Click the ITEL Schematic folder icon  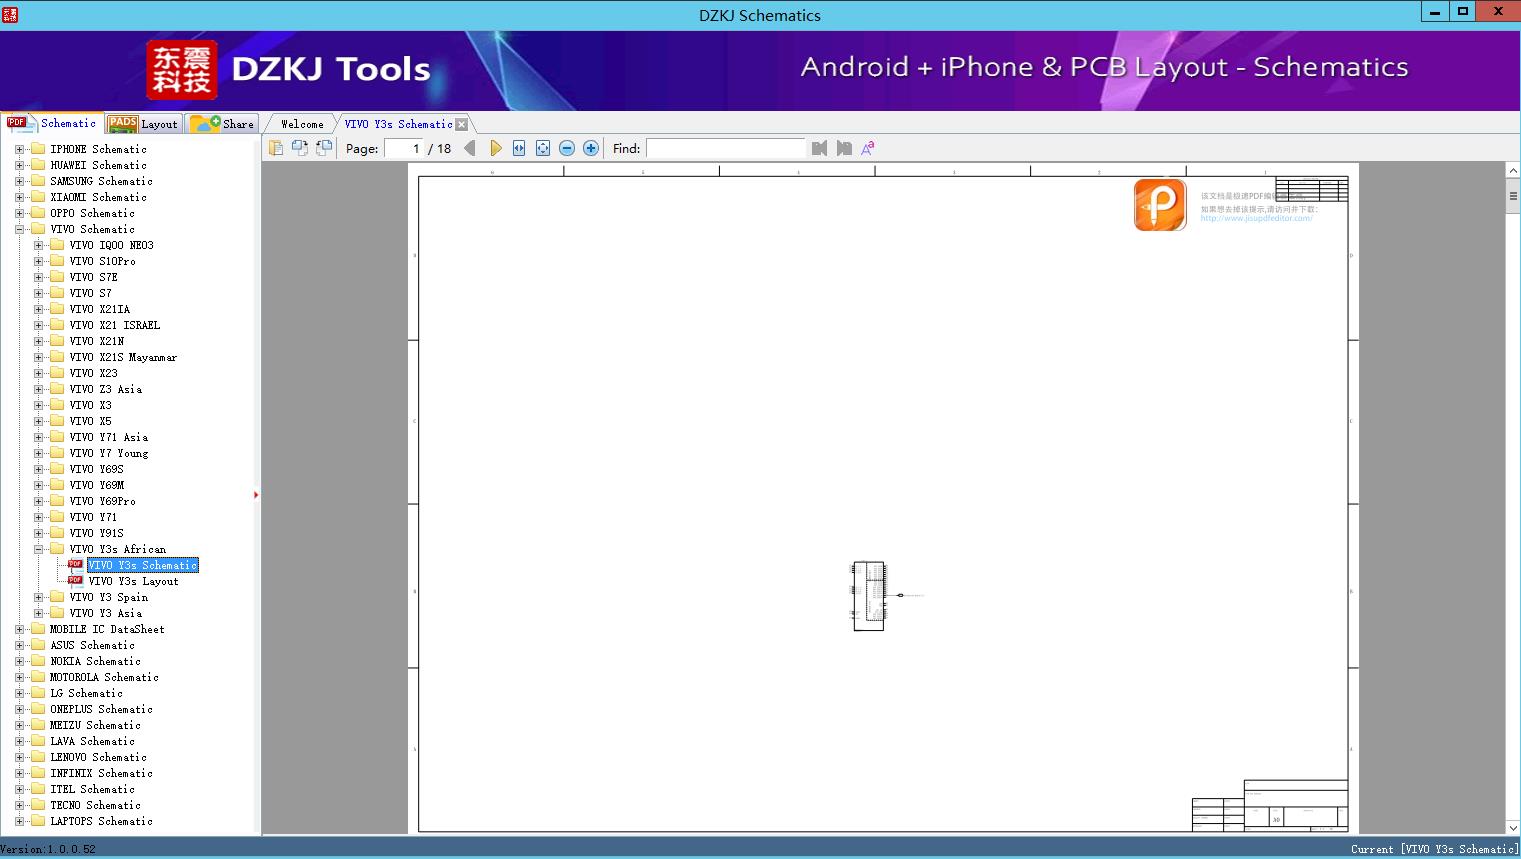click(x=38, y=789)
